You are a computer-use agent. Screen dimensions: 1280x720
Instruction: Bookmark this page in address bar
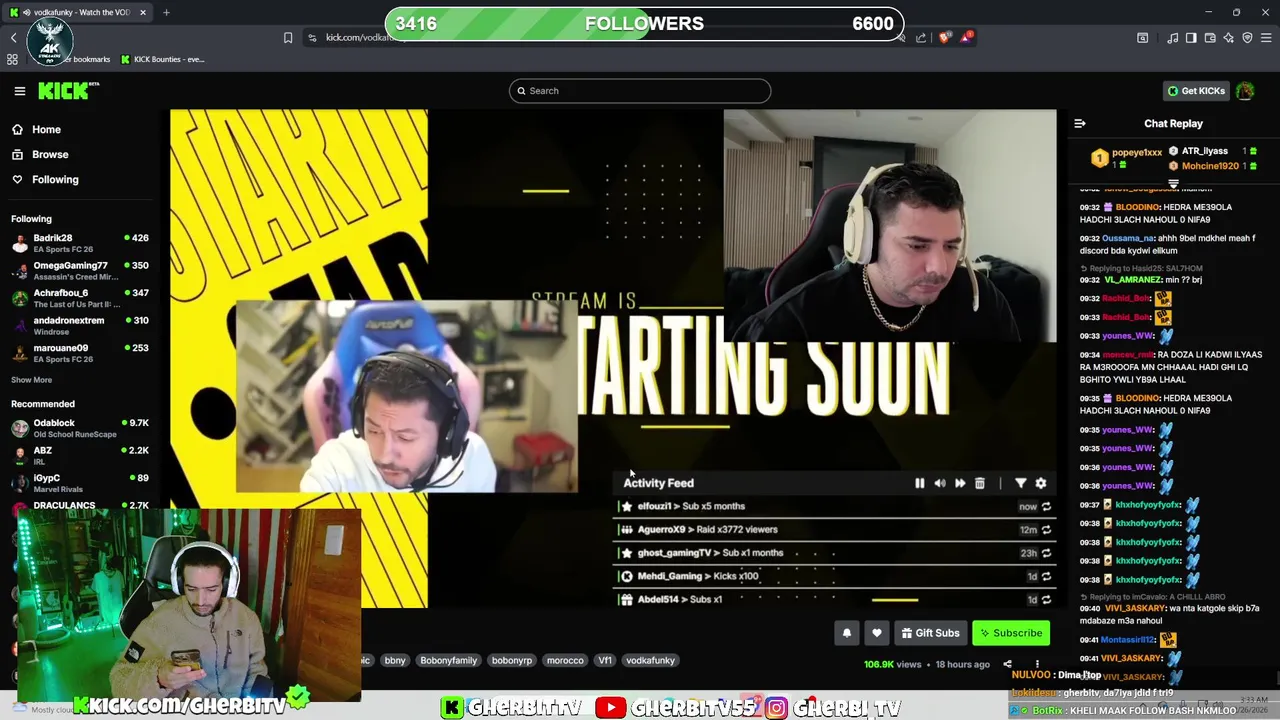tap(288, 38)
